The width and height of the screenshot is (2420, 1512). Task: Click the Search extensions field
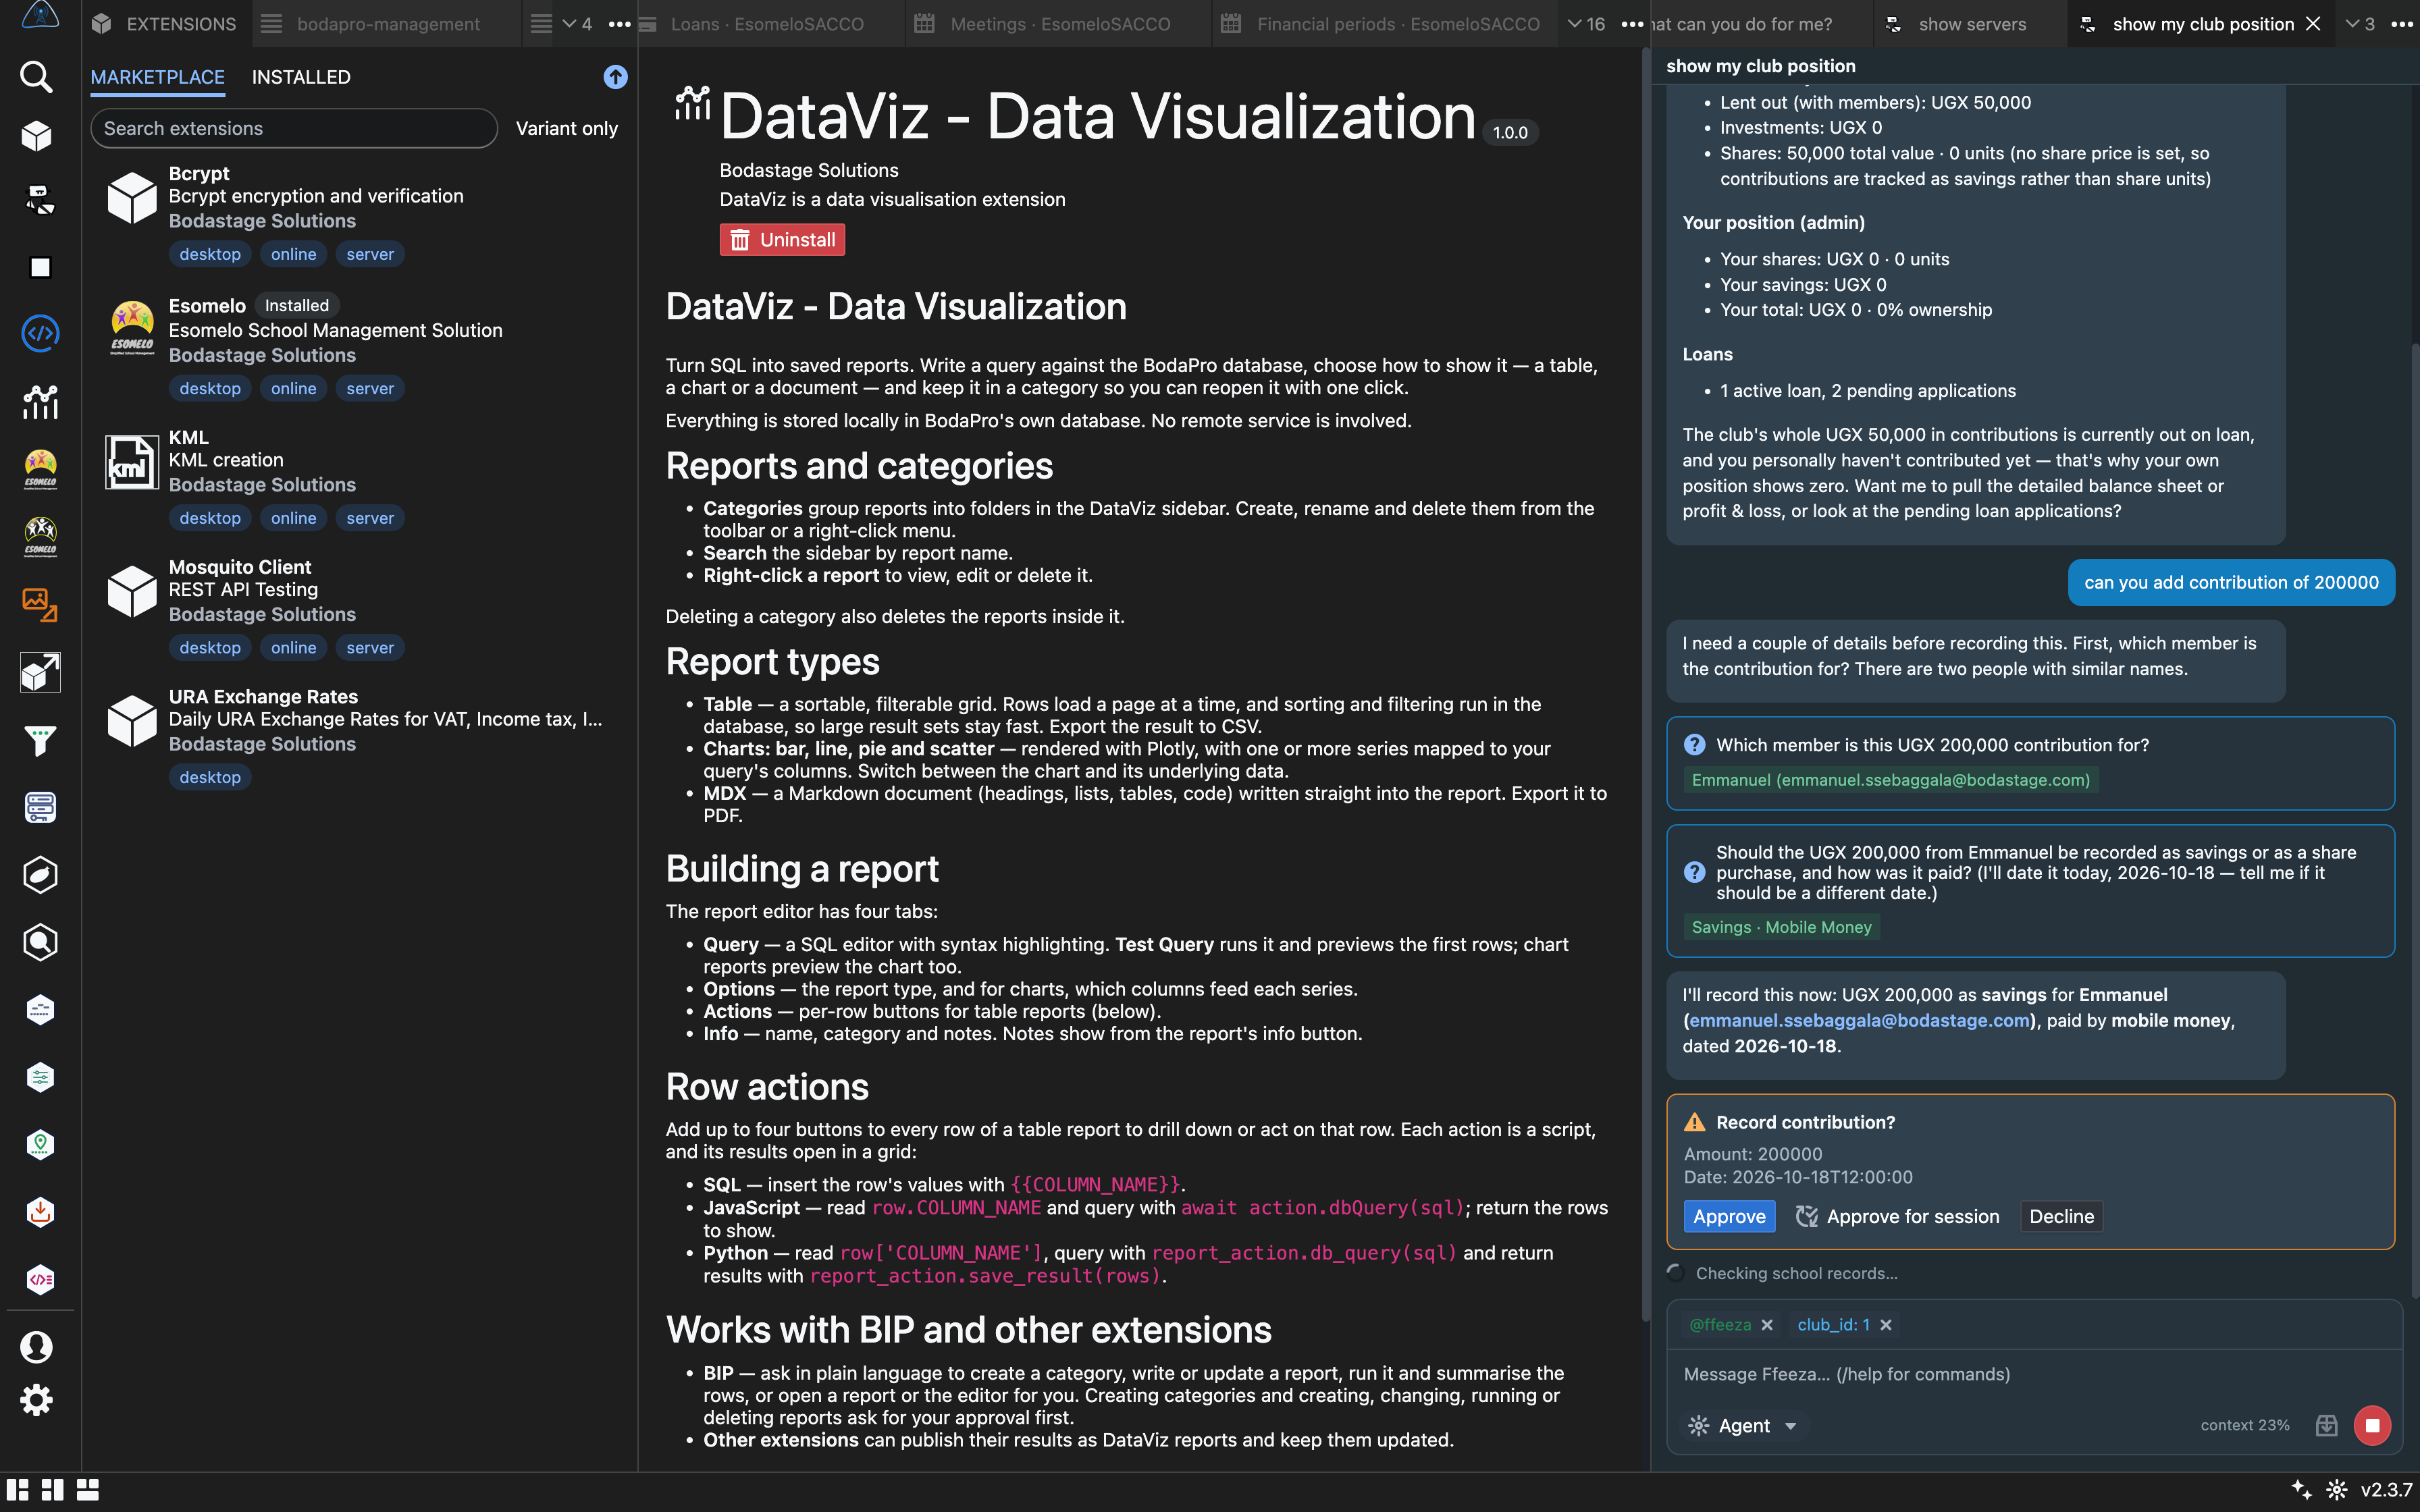(x=294, y=128)
